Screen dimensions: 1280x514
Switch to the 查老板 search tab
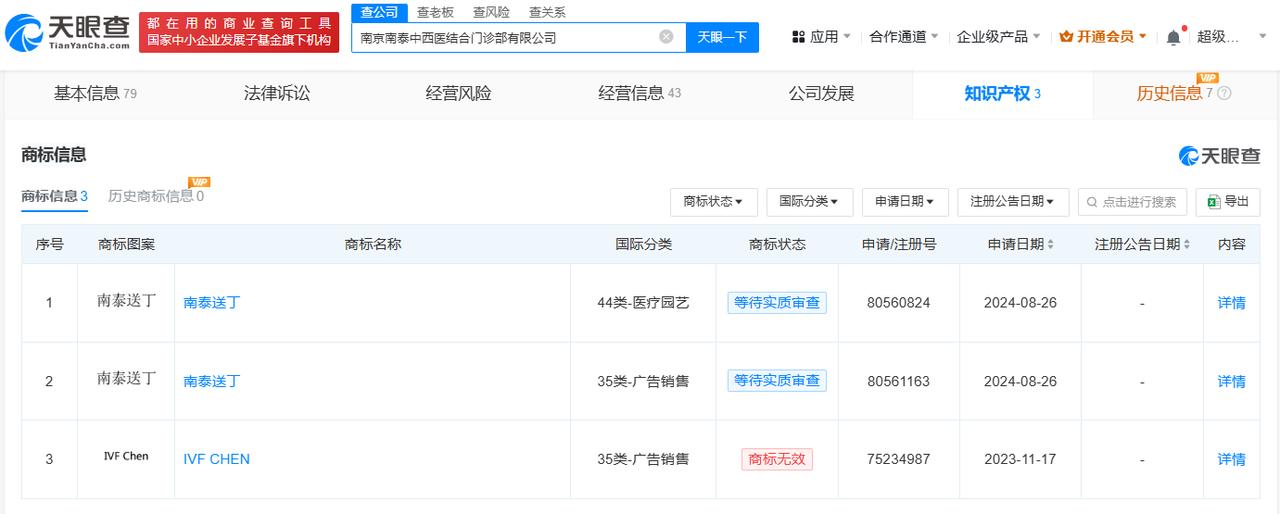[x=435, y=12]
